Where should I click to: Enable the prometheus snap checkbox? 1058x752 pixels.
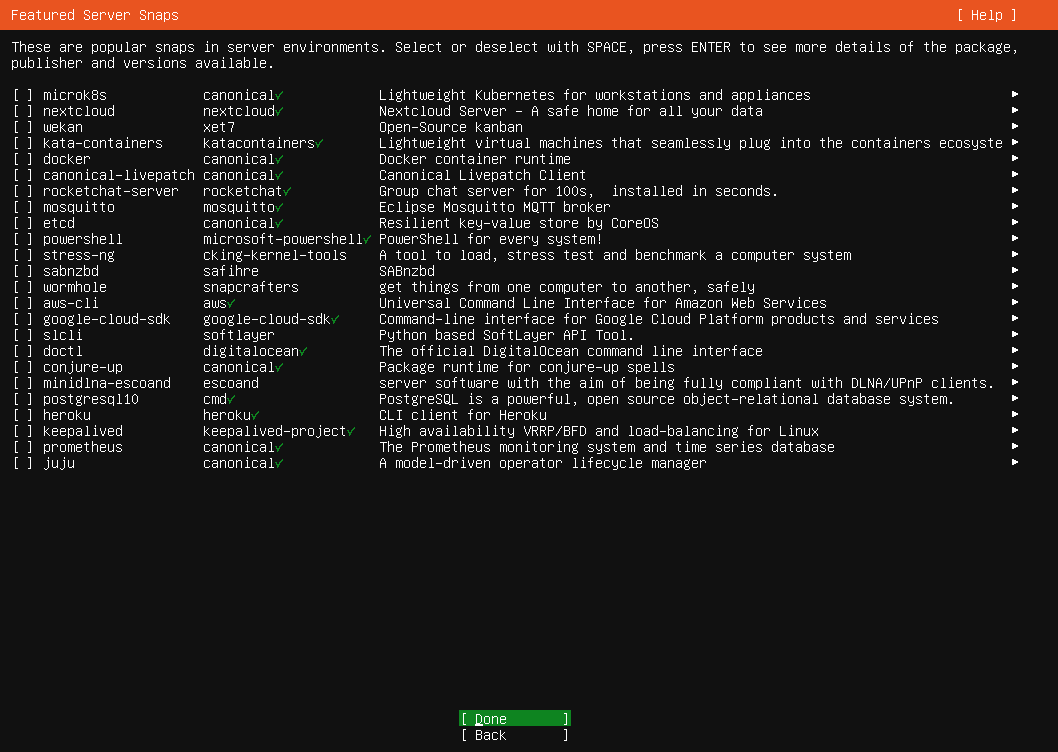coord(22,448)
